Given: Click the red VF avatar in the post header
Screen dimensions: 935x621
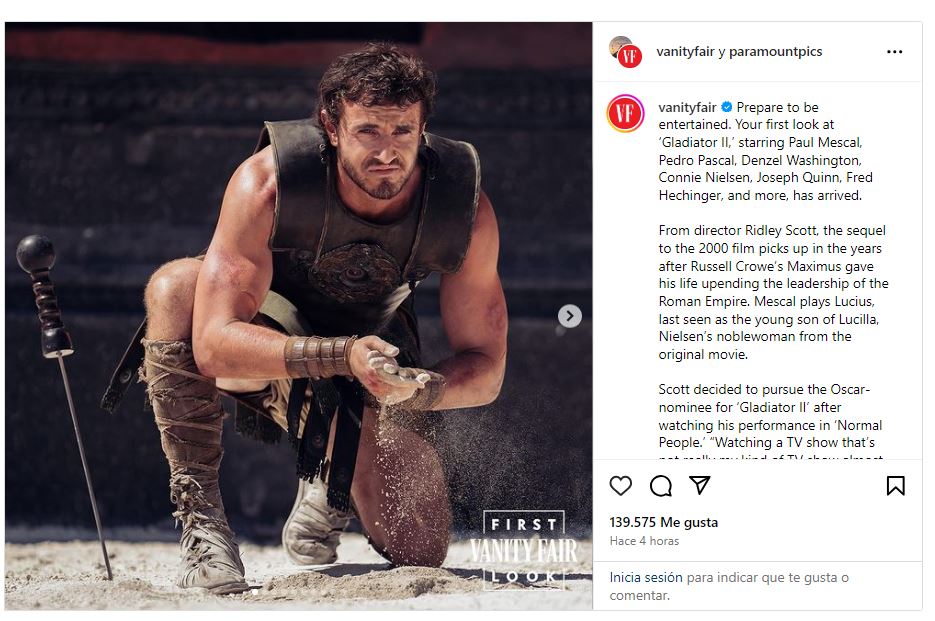Looking at the screenshot, I should pyautogui.click(x=630, y=56).
